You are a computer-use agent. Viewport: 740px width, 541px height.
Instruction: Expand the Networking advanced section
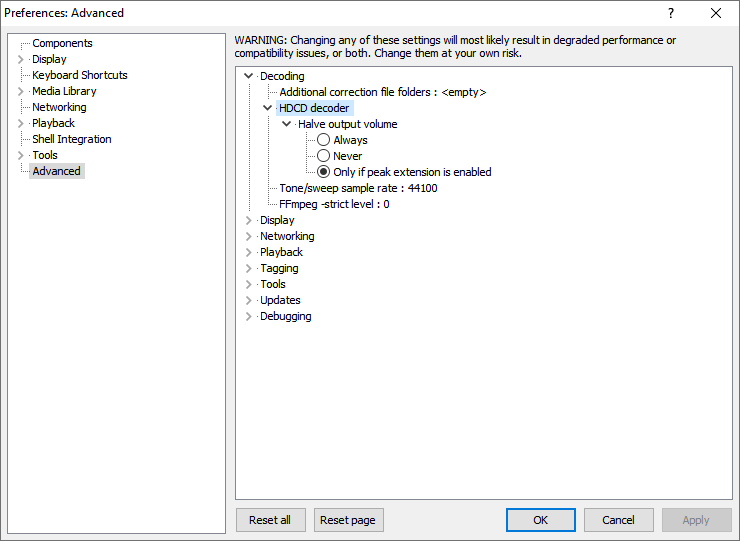pos(249,236)
